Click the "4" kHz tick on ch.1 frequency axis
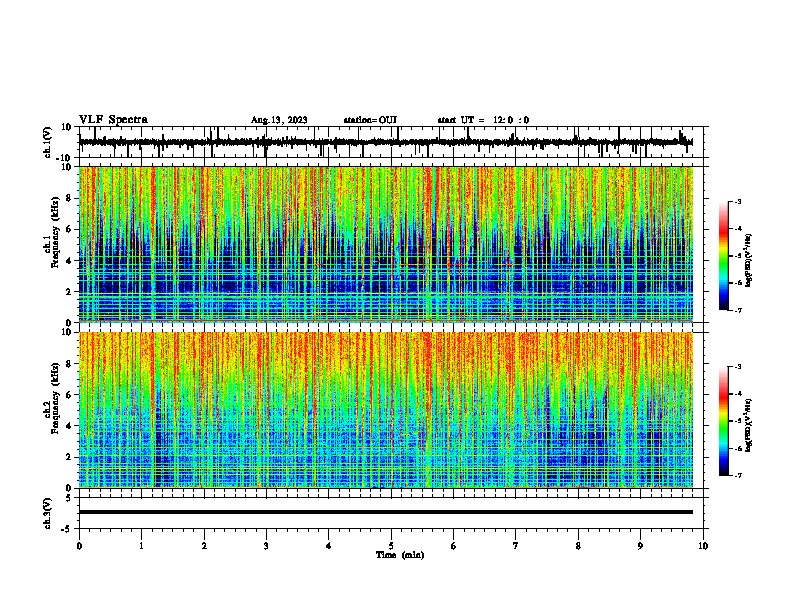792x612 pixels. pyautogui.click(x=69, y=261)
